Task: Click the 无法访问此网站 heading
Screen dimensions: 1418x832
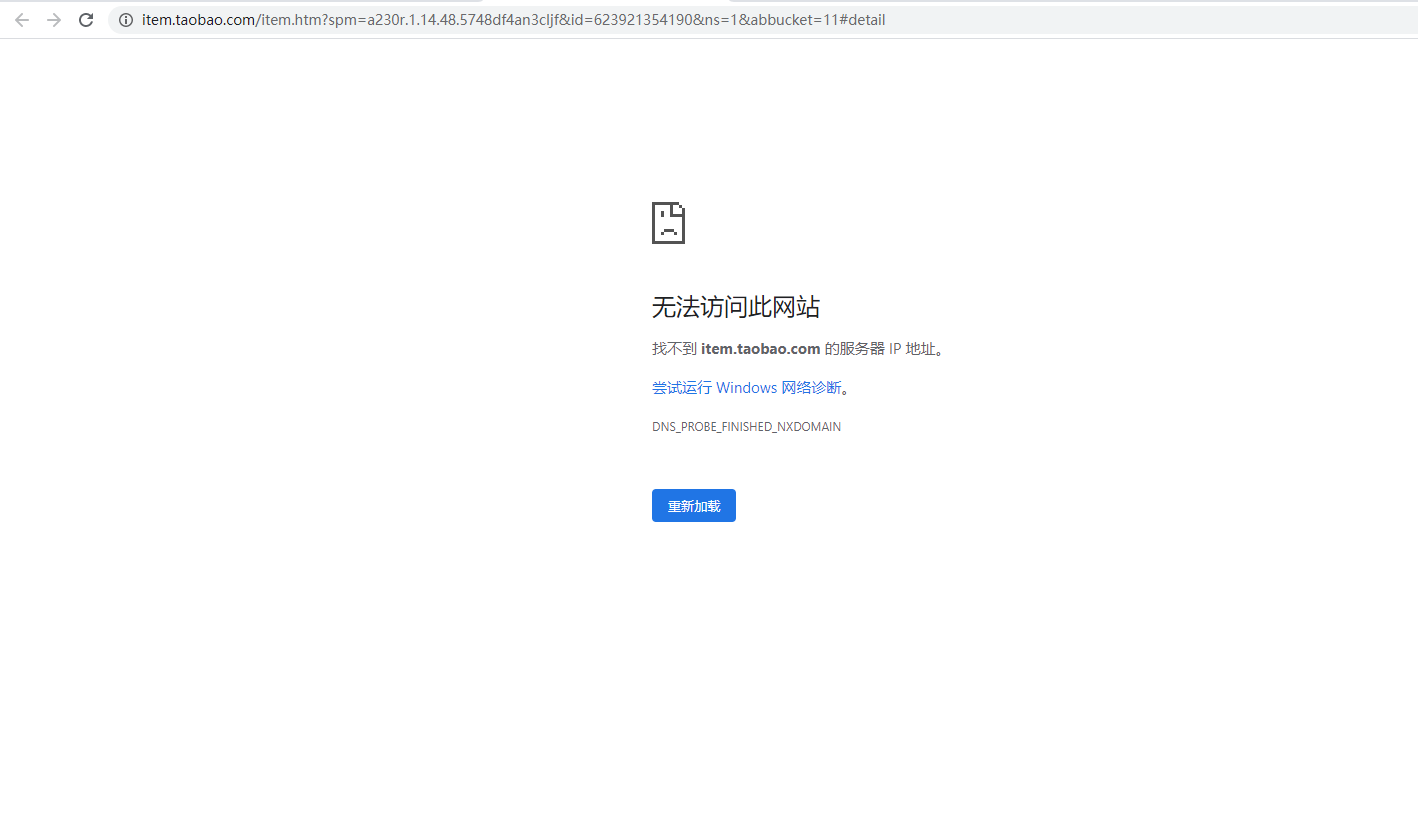Action: click(736, 307)
